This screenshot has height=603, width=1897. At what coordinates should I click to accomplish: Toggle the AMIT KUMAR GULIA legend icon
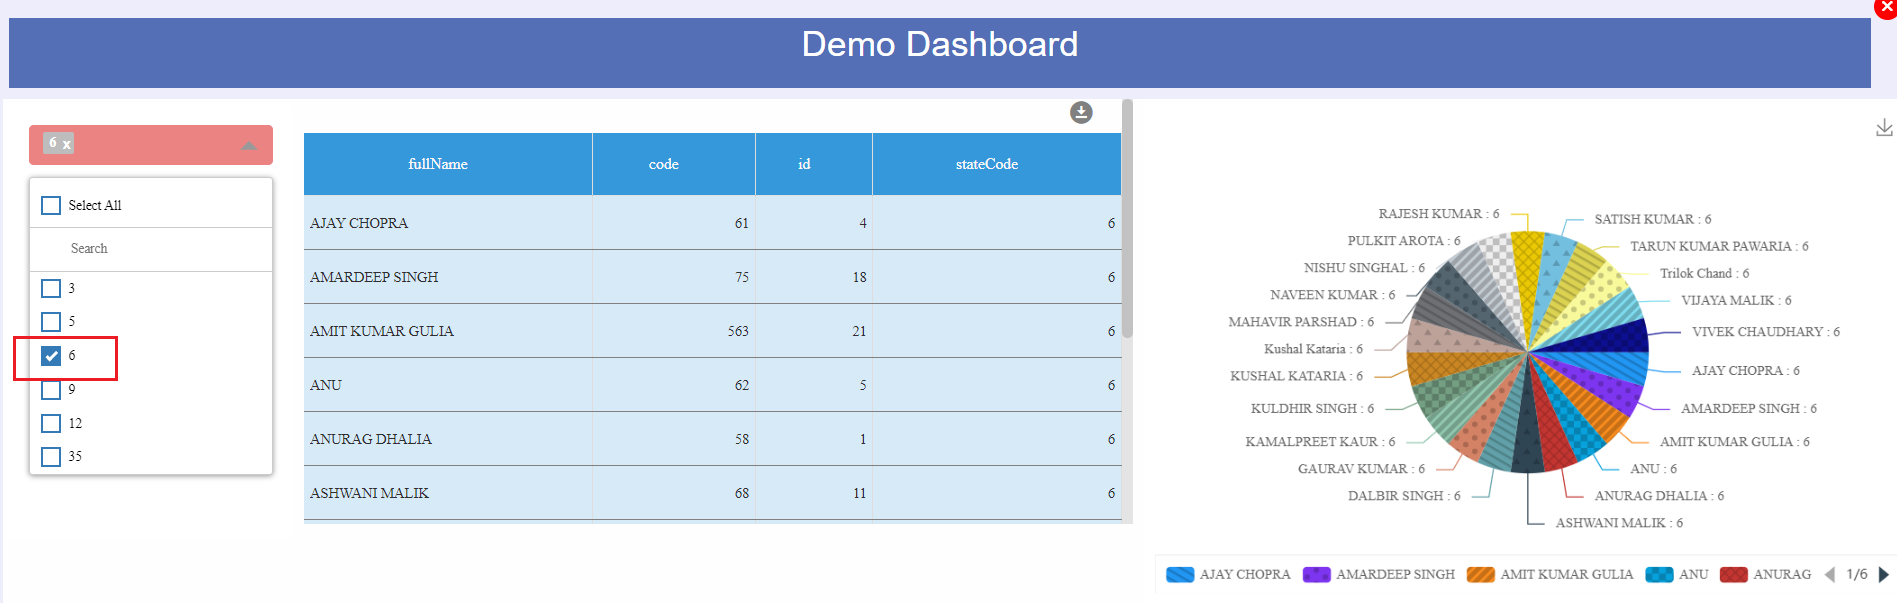coord(1480,574)
